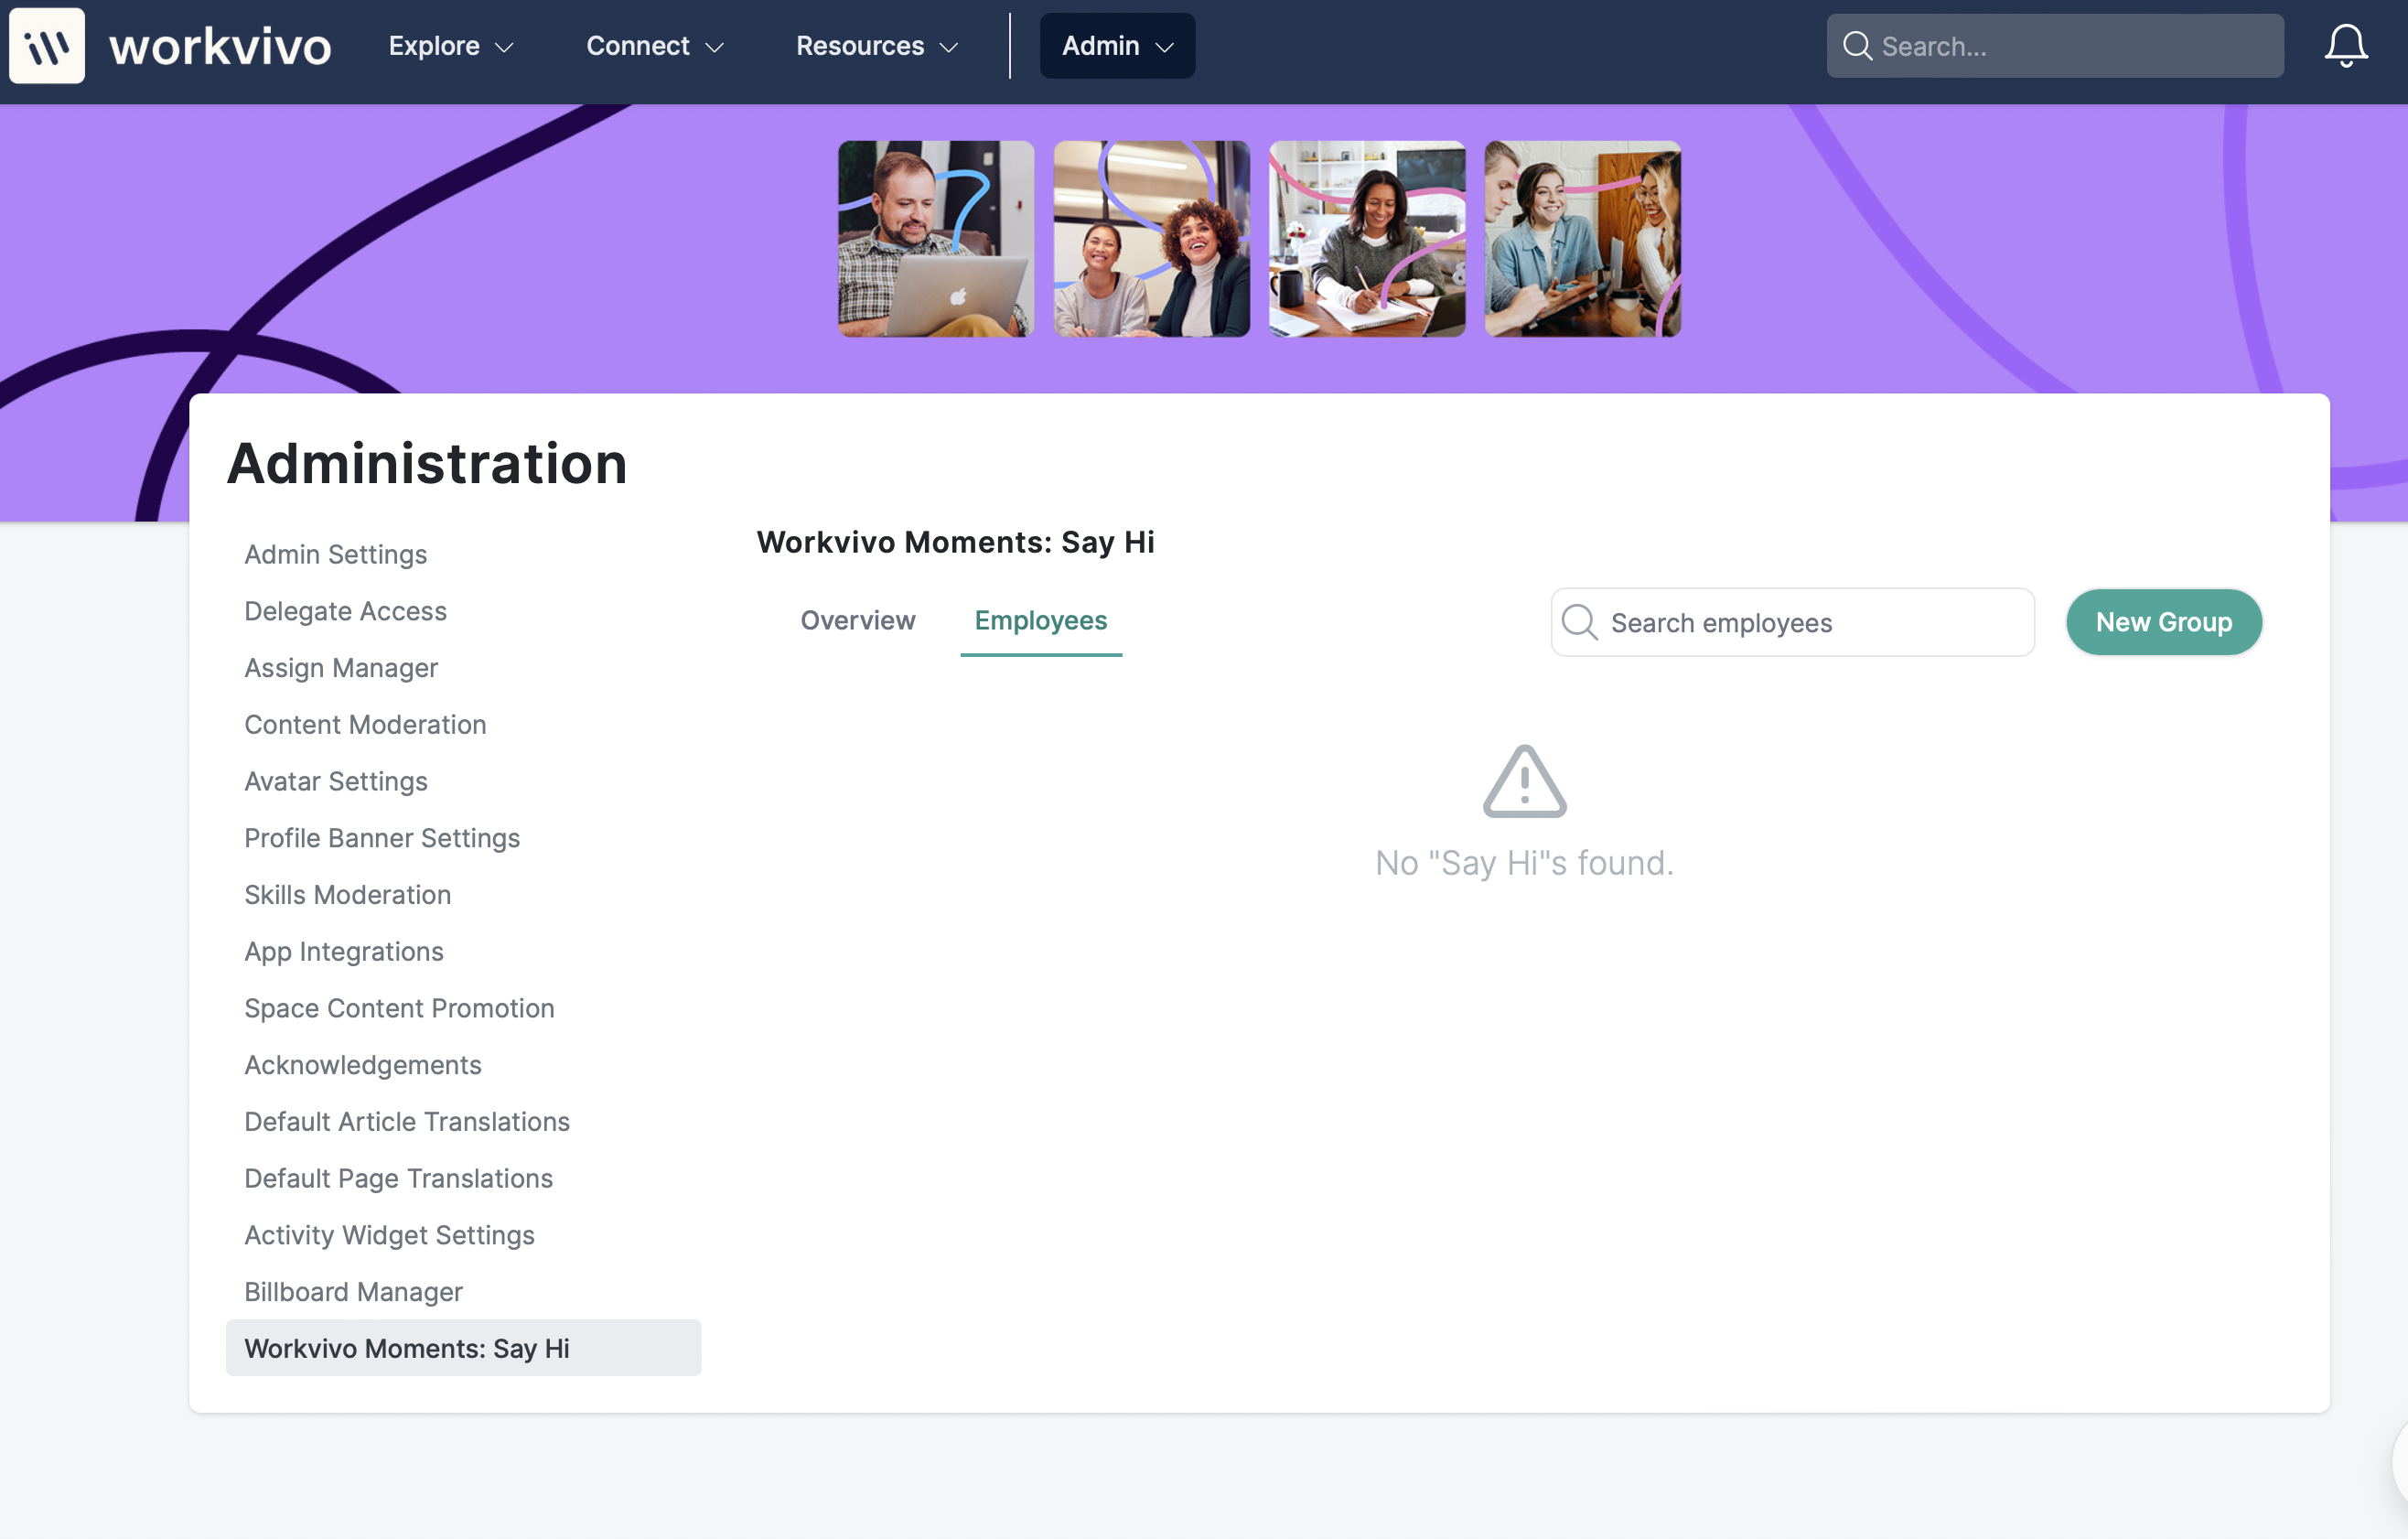Click the Administration heading
Image resolution: width=2408 pixels, height=1539 pixels.
pos(427,464)
